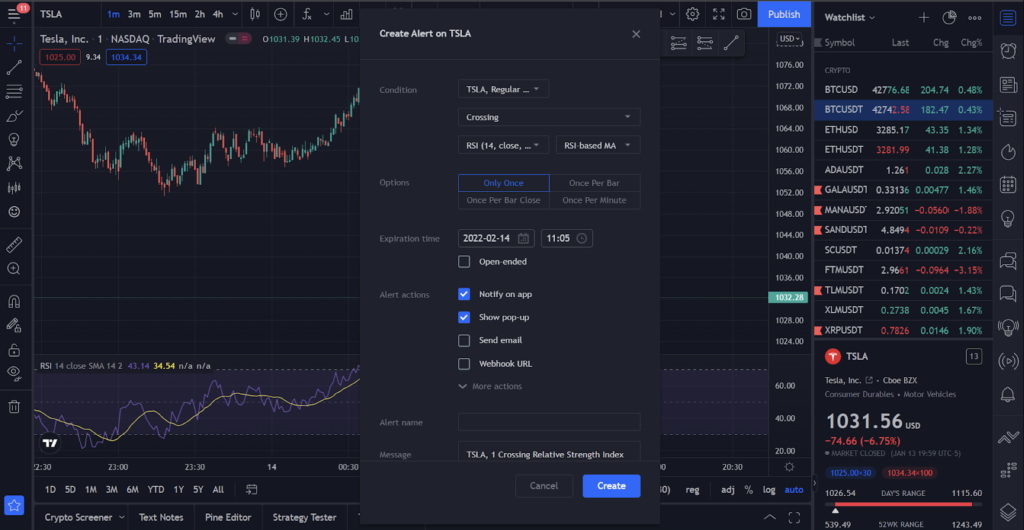
Task: Add symbol to watchlist with plus
Action: tap(924, 18)
